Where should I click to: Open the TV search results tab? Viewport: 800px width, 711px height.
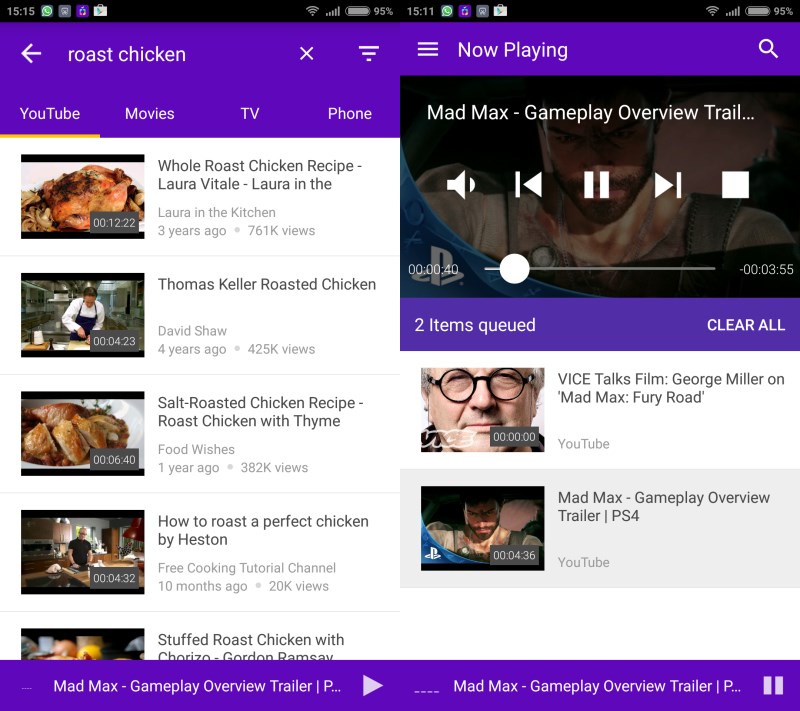pos(249,114)
